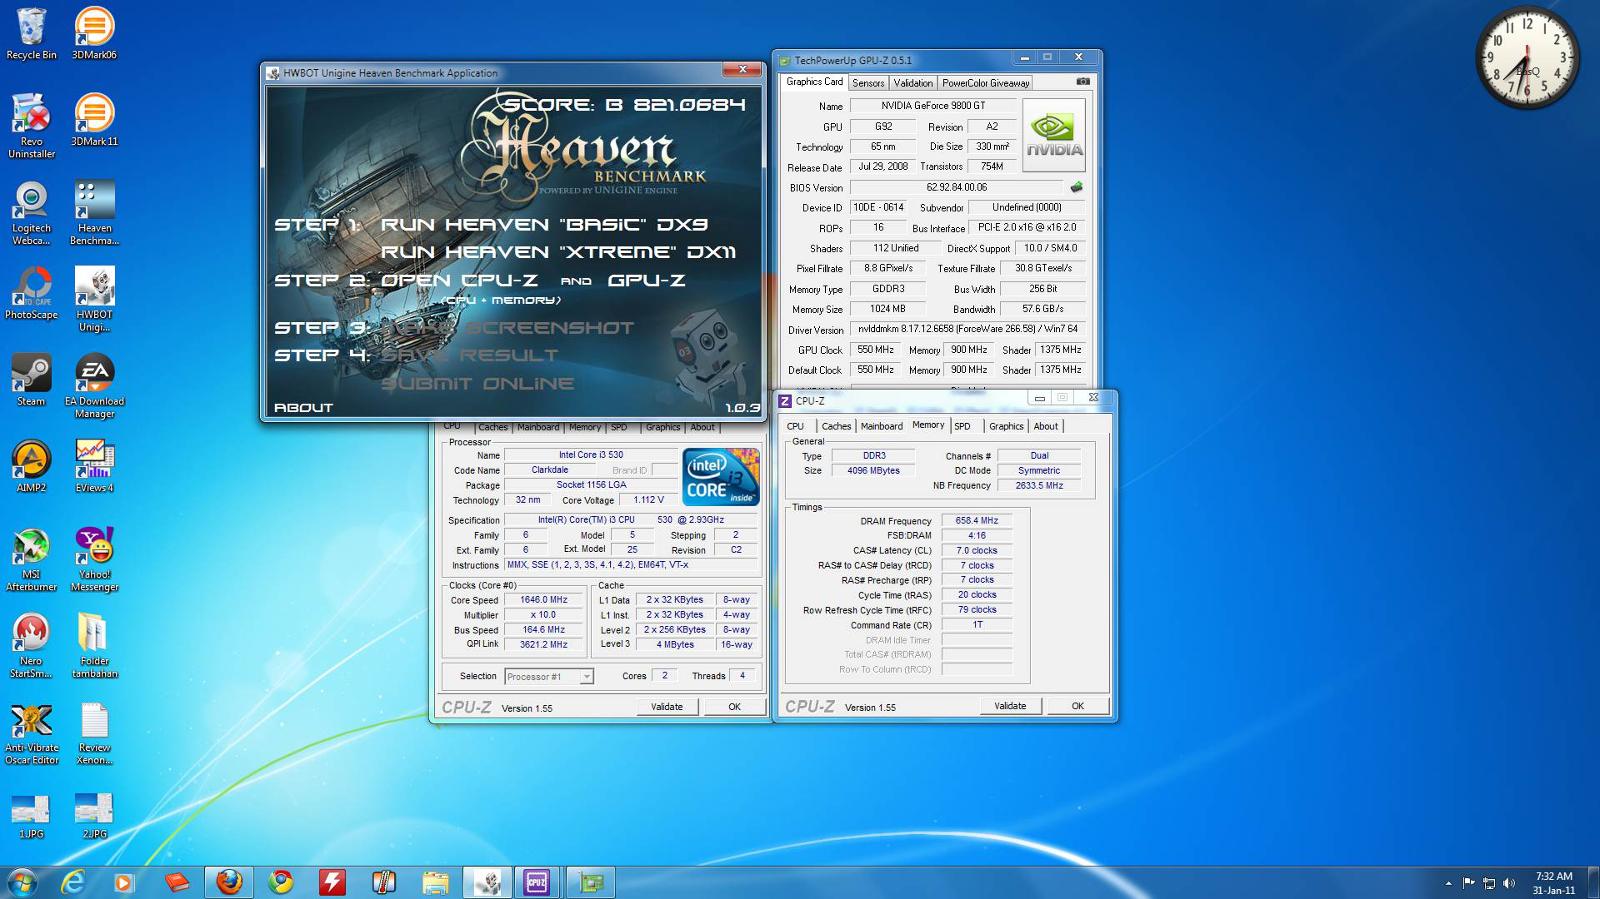
Task: Open Graphics tab in the Memory CPU-Z window
Action: pyautogui.click(x=1006, y=426)
